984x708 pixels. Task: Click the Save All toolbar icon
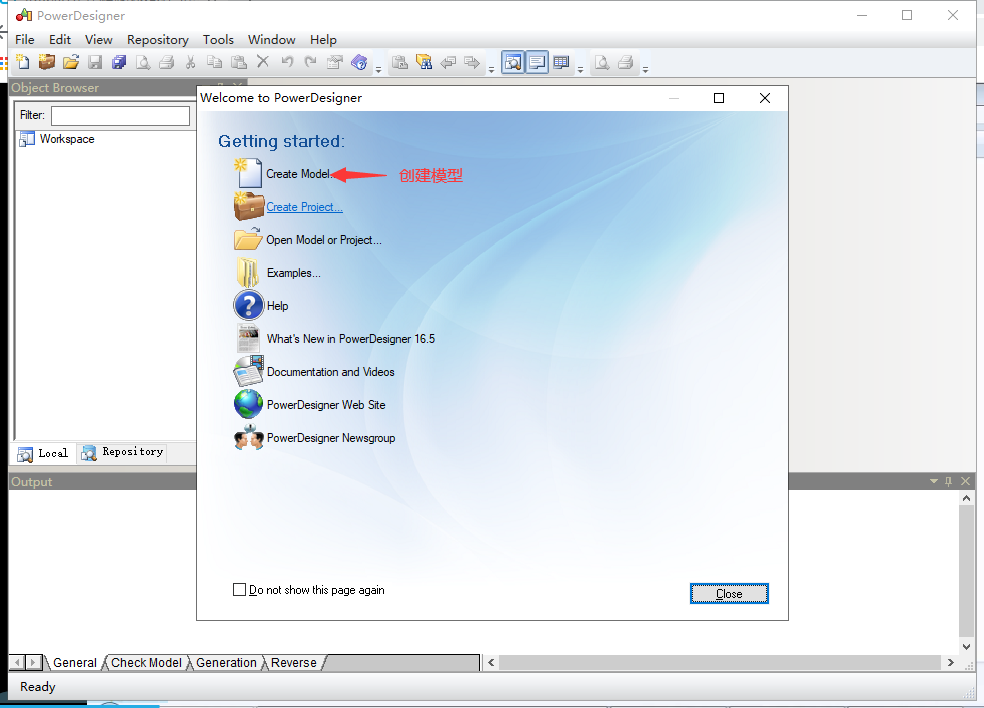pos(119,62)
